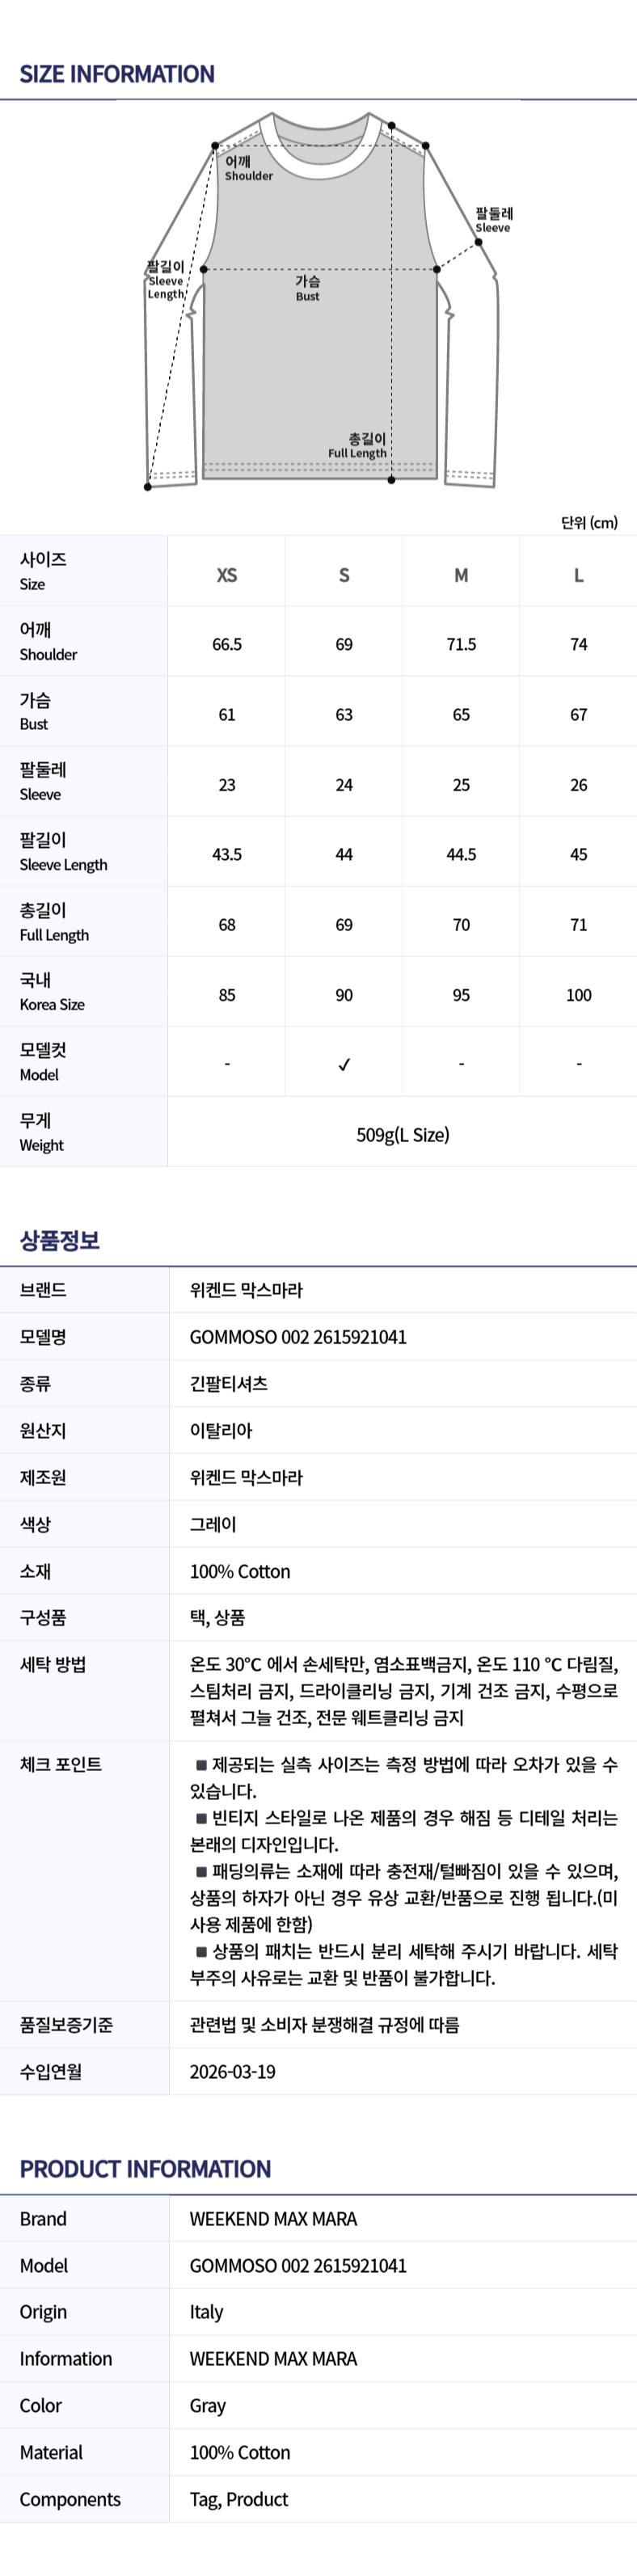This screenshot has width=637, height=2576.
Task: Click the 상품정보 section heading
Action: [60, 1241]
